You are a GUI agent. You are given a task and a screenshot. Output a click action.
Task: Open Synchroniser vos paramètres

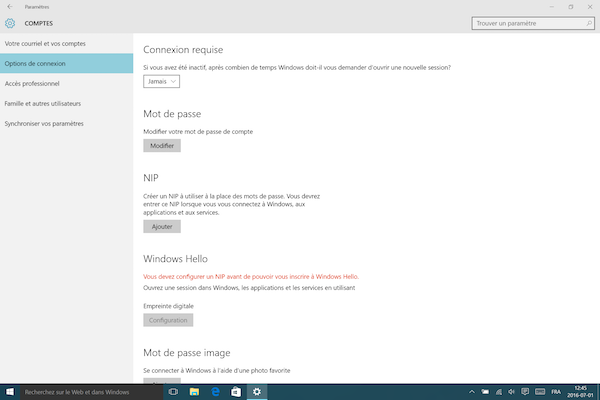click(x=67, y=124)
